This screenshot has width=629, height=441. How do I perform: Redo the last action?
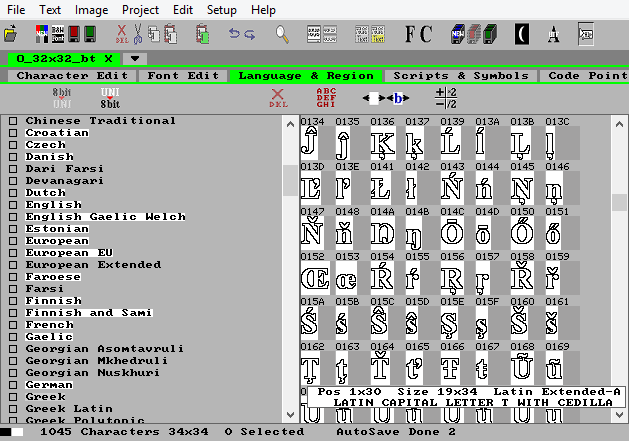click(250, 34)
